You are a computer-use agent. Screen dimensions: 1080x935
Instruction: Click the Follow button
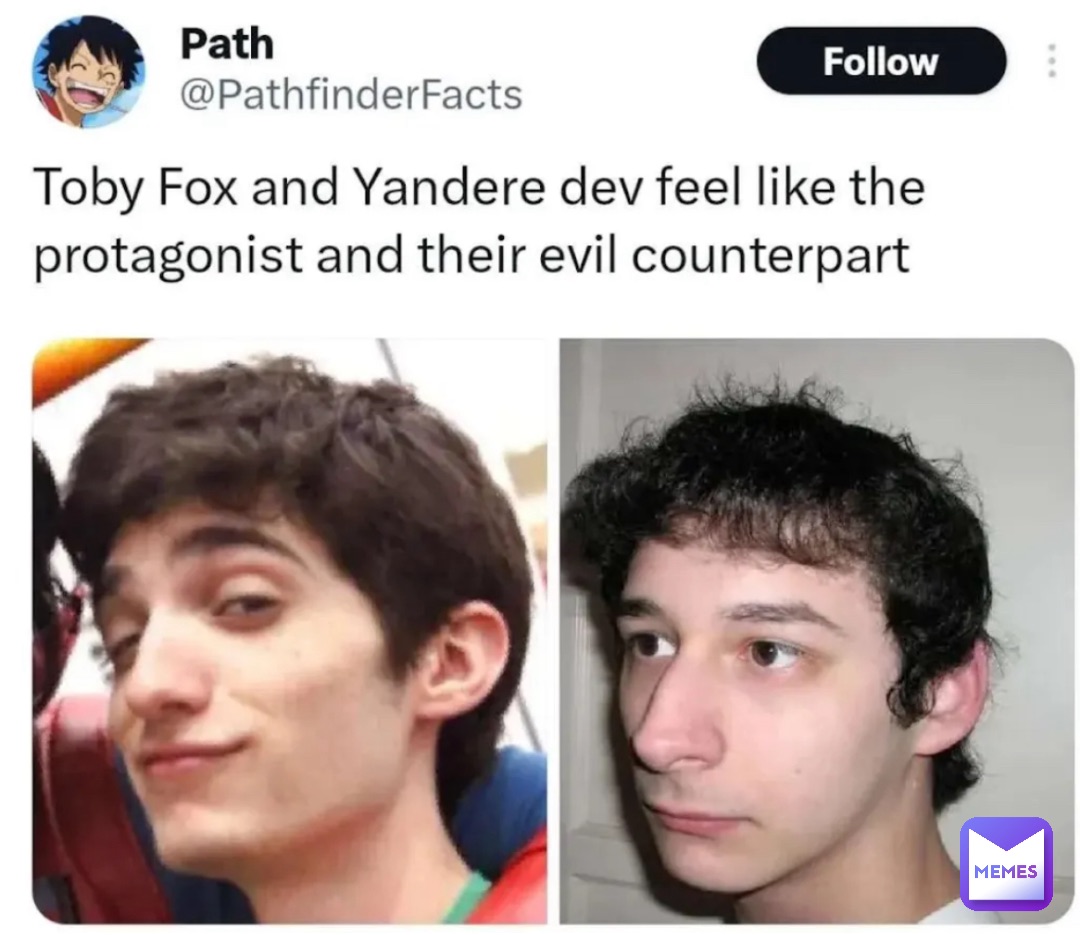click(x=881, y=61)
